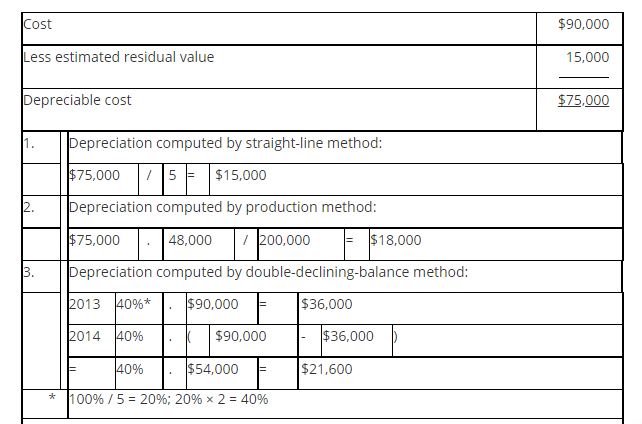Click the $15,000 straight-line depreciation result
Screen dimensions: 642x424
(241, 175)
